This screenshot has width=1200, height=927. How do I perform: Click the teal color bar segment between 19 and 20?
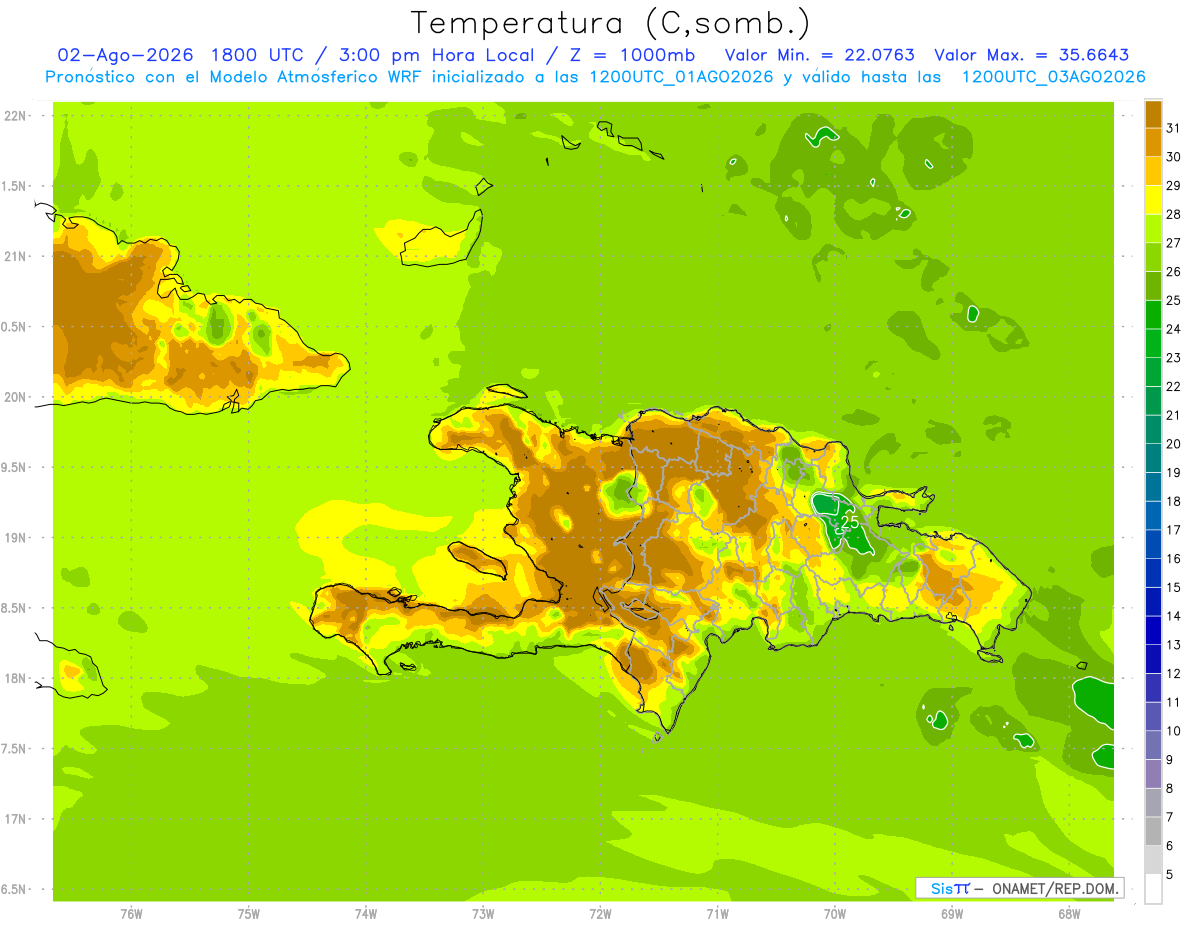point(1153,458)
